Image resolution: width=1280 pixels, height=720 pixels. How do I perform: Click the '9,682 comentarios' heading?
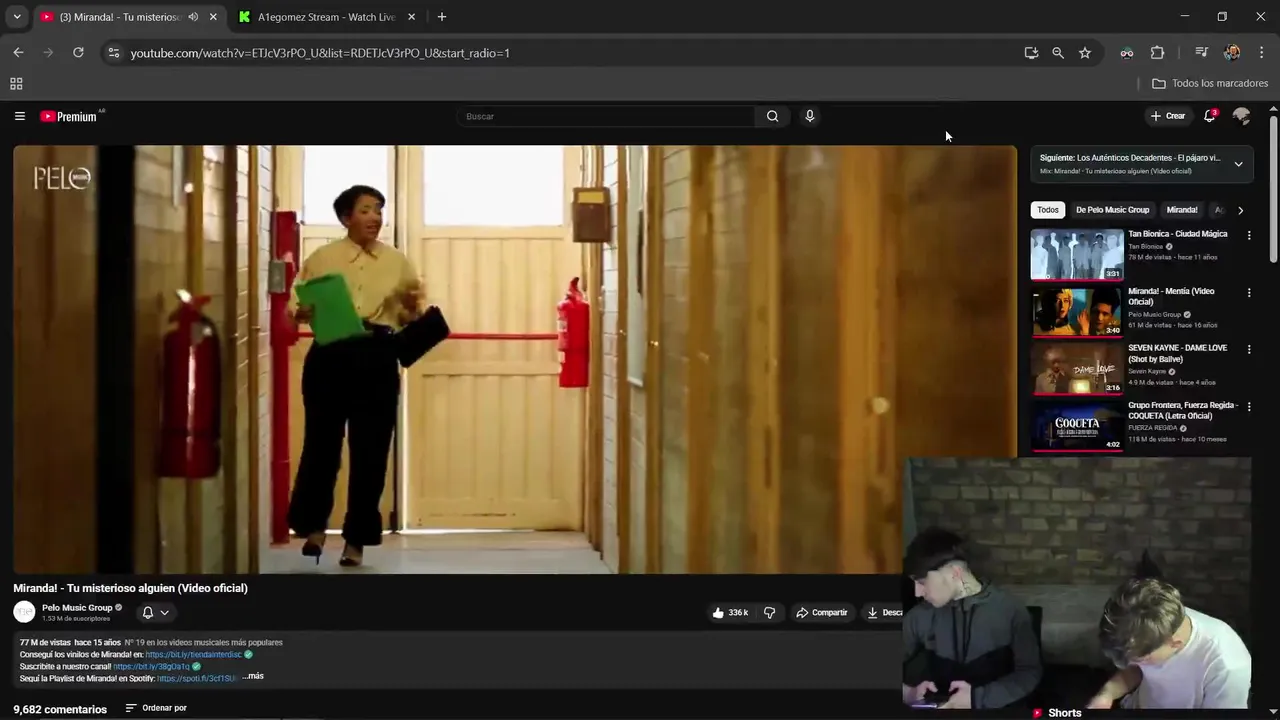point(60,709)
